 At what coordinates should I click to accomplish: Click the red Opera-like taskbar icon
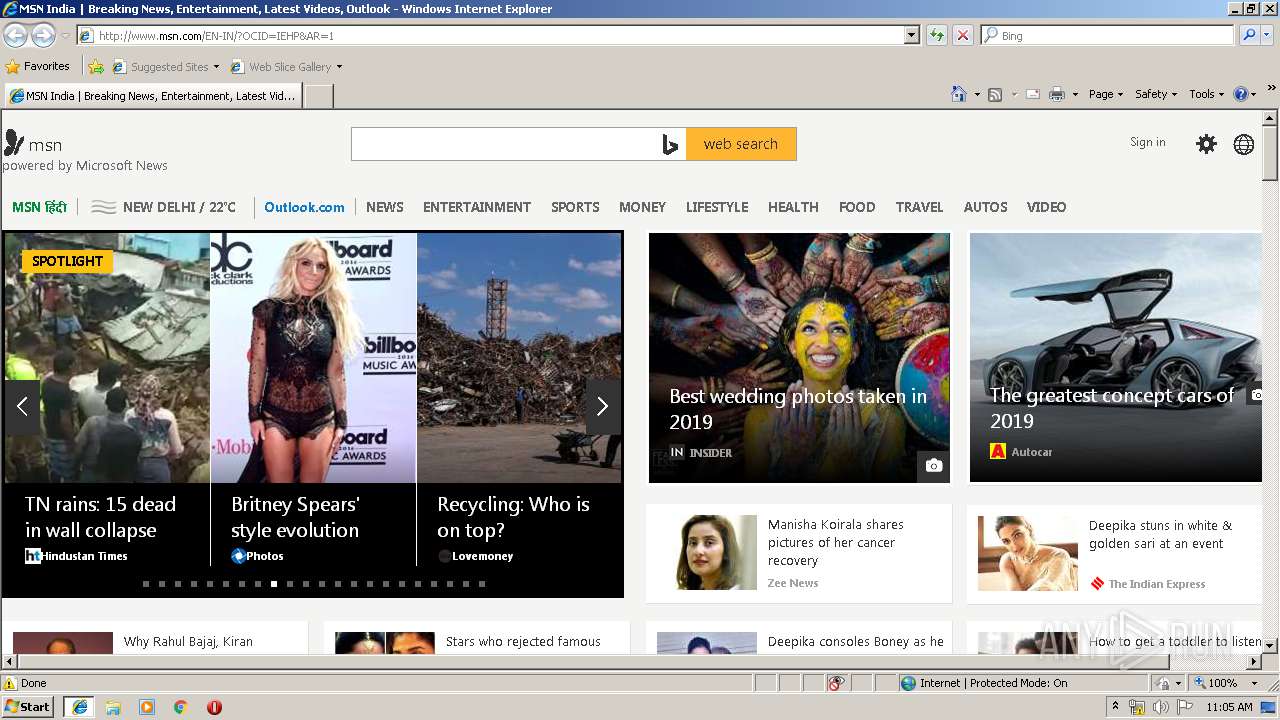click(x=214, y=707)
